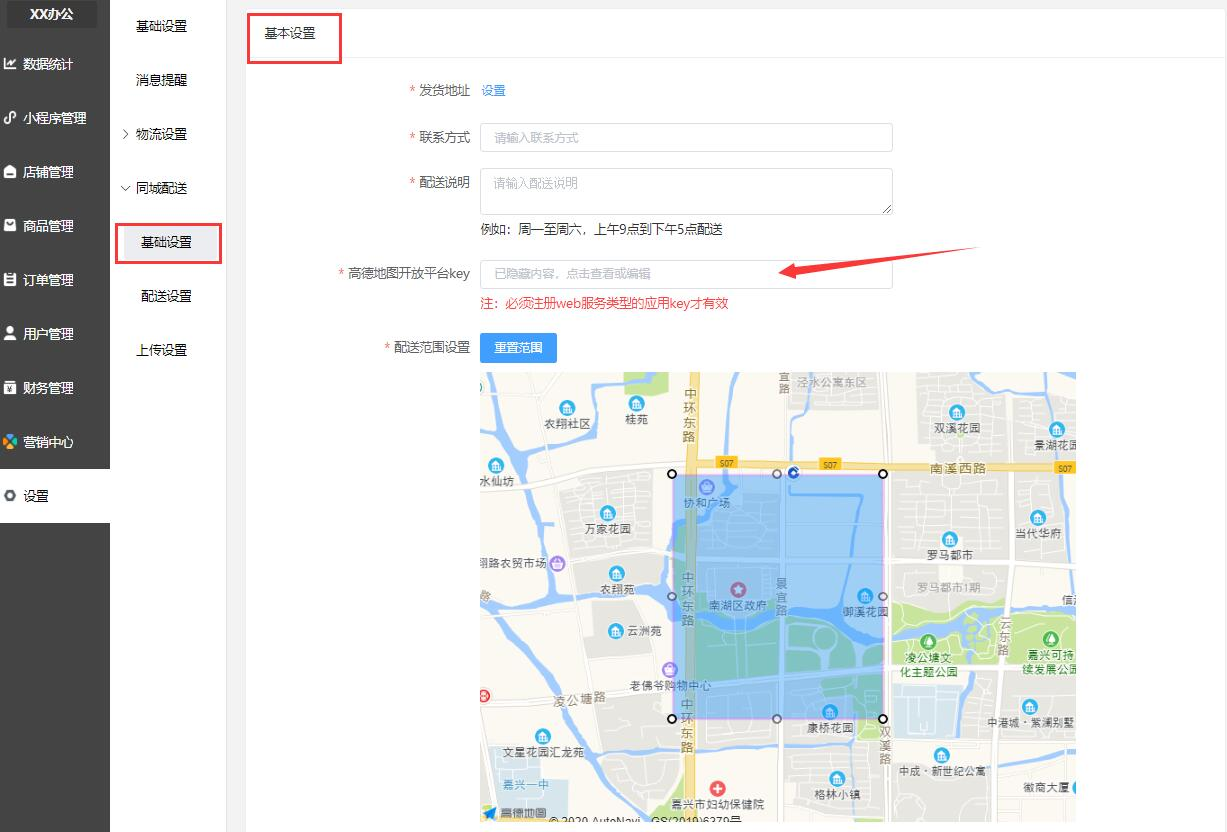Click the XX办公 logo title
This screenshot has height=832, width=1227.
coord(52,13)
